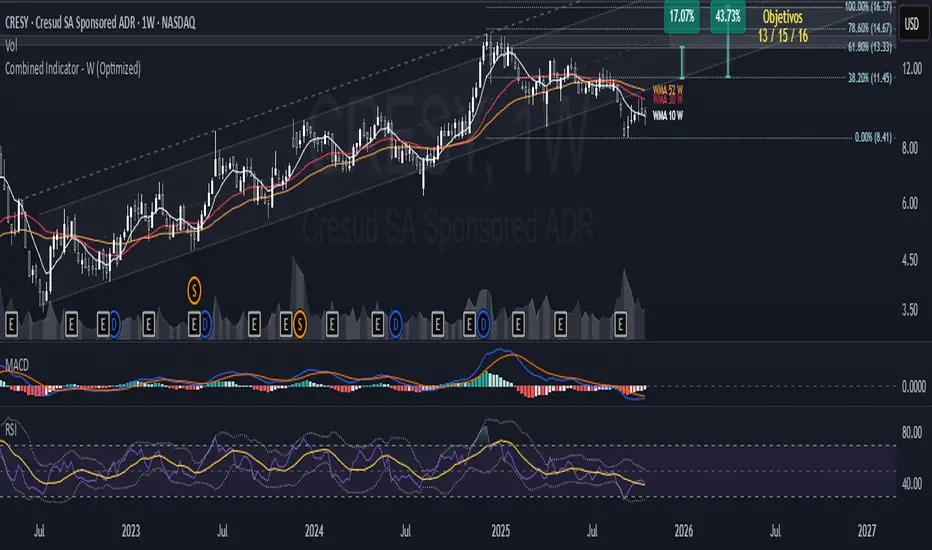This screenshot has width=932, height=550.
Task: Click the 0.0000 MACD scale value
Action: tap(914, 387)
